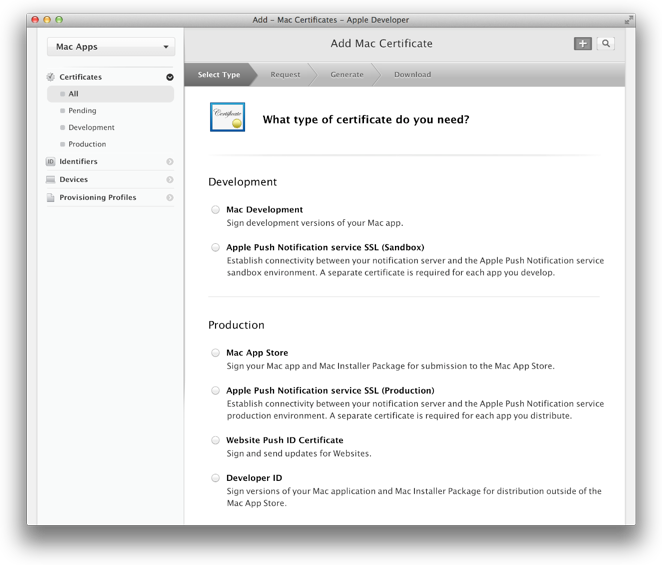The width and height of the screenshot is (662, 565).
Task: Open Development certificates in sidebar
Action: click(x=91, y=128)
